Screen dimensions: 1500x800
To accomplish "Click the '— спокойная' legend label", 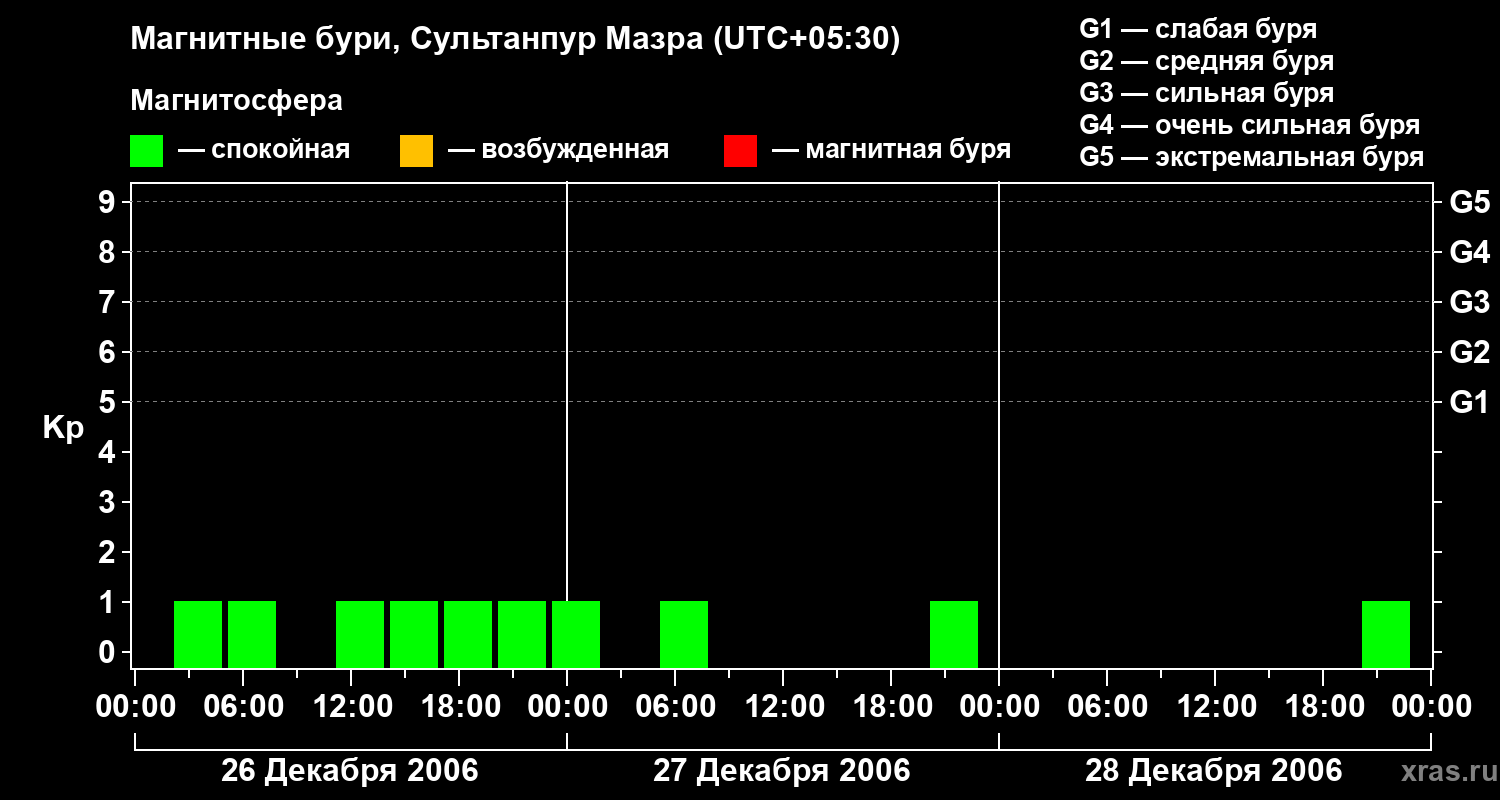I will 264,150.
